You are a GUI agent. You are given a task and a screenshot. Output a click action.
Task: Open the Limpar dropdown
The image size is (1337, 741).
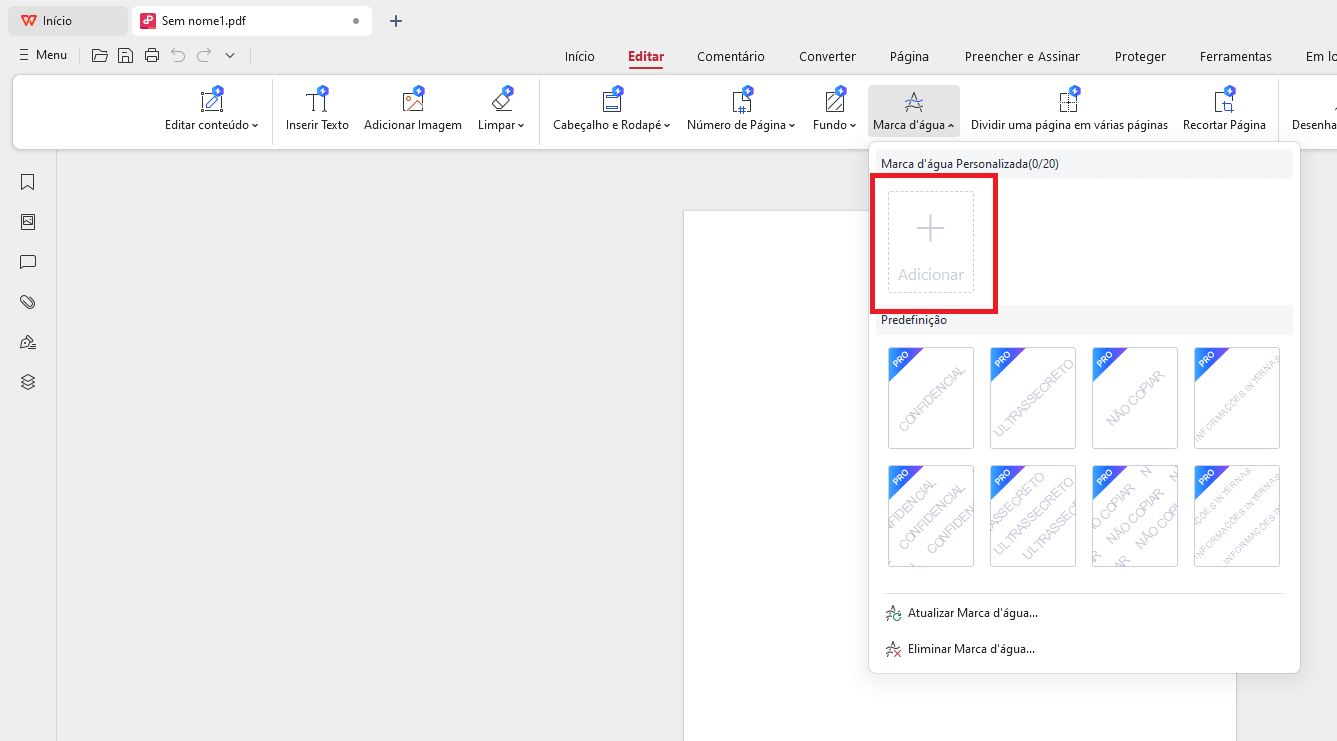pos(501,110)
